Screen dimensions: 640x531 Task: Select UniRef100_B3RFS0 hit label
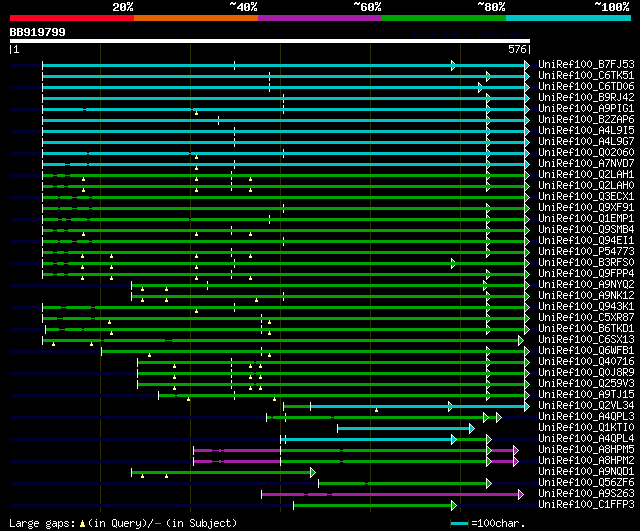point(586,262)
